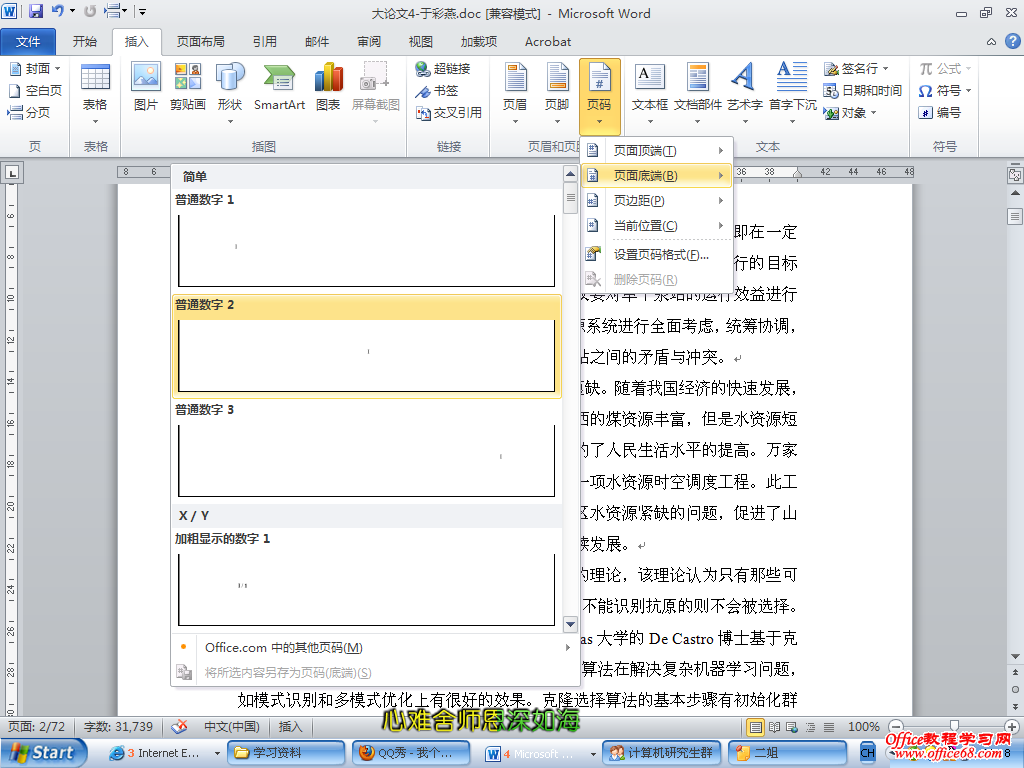Click the 文本框 text box icon
Viewport: 1024px width, 768px height.
pos(650,86)
